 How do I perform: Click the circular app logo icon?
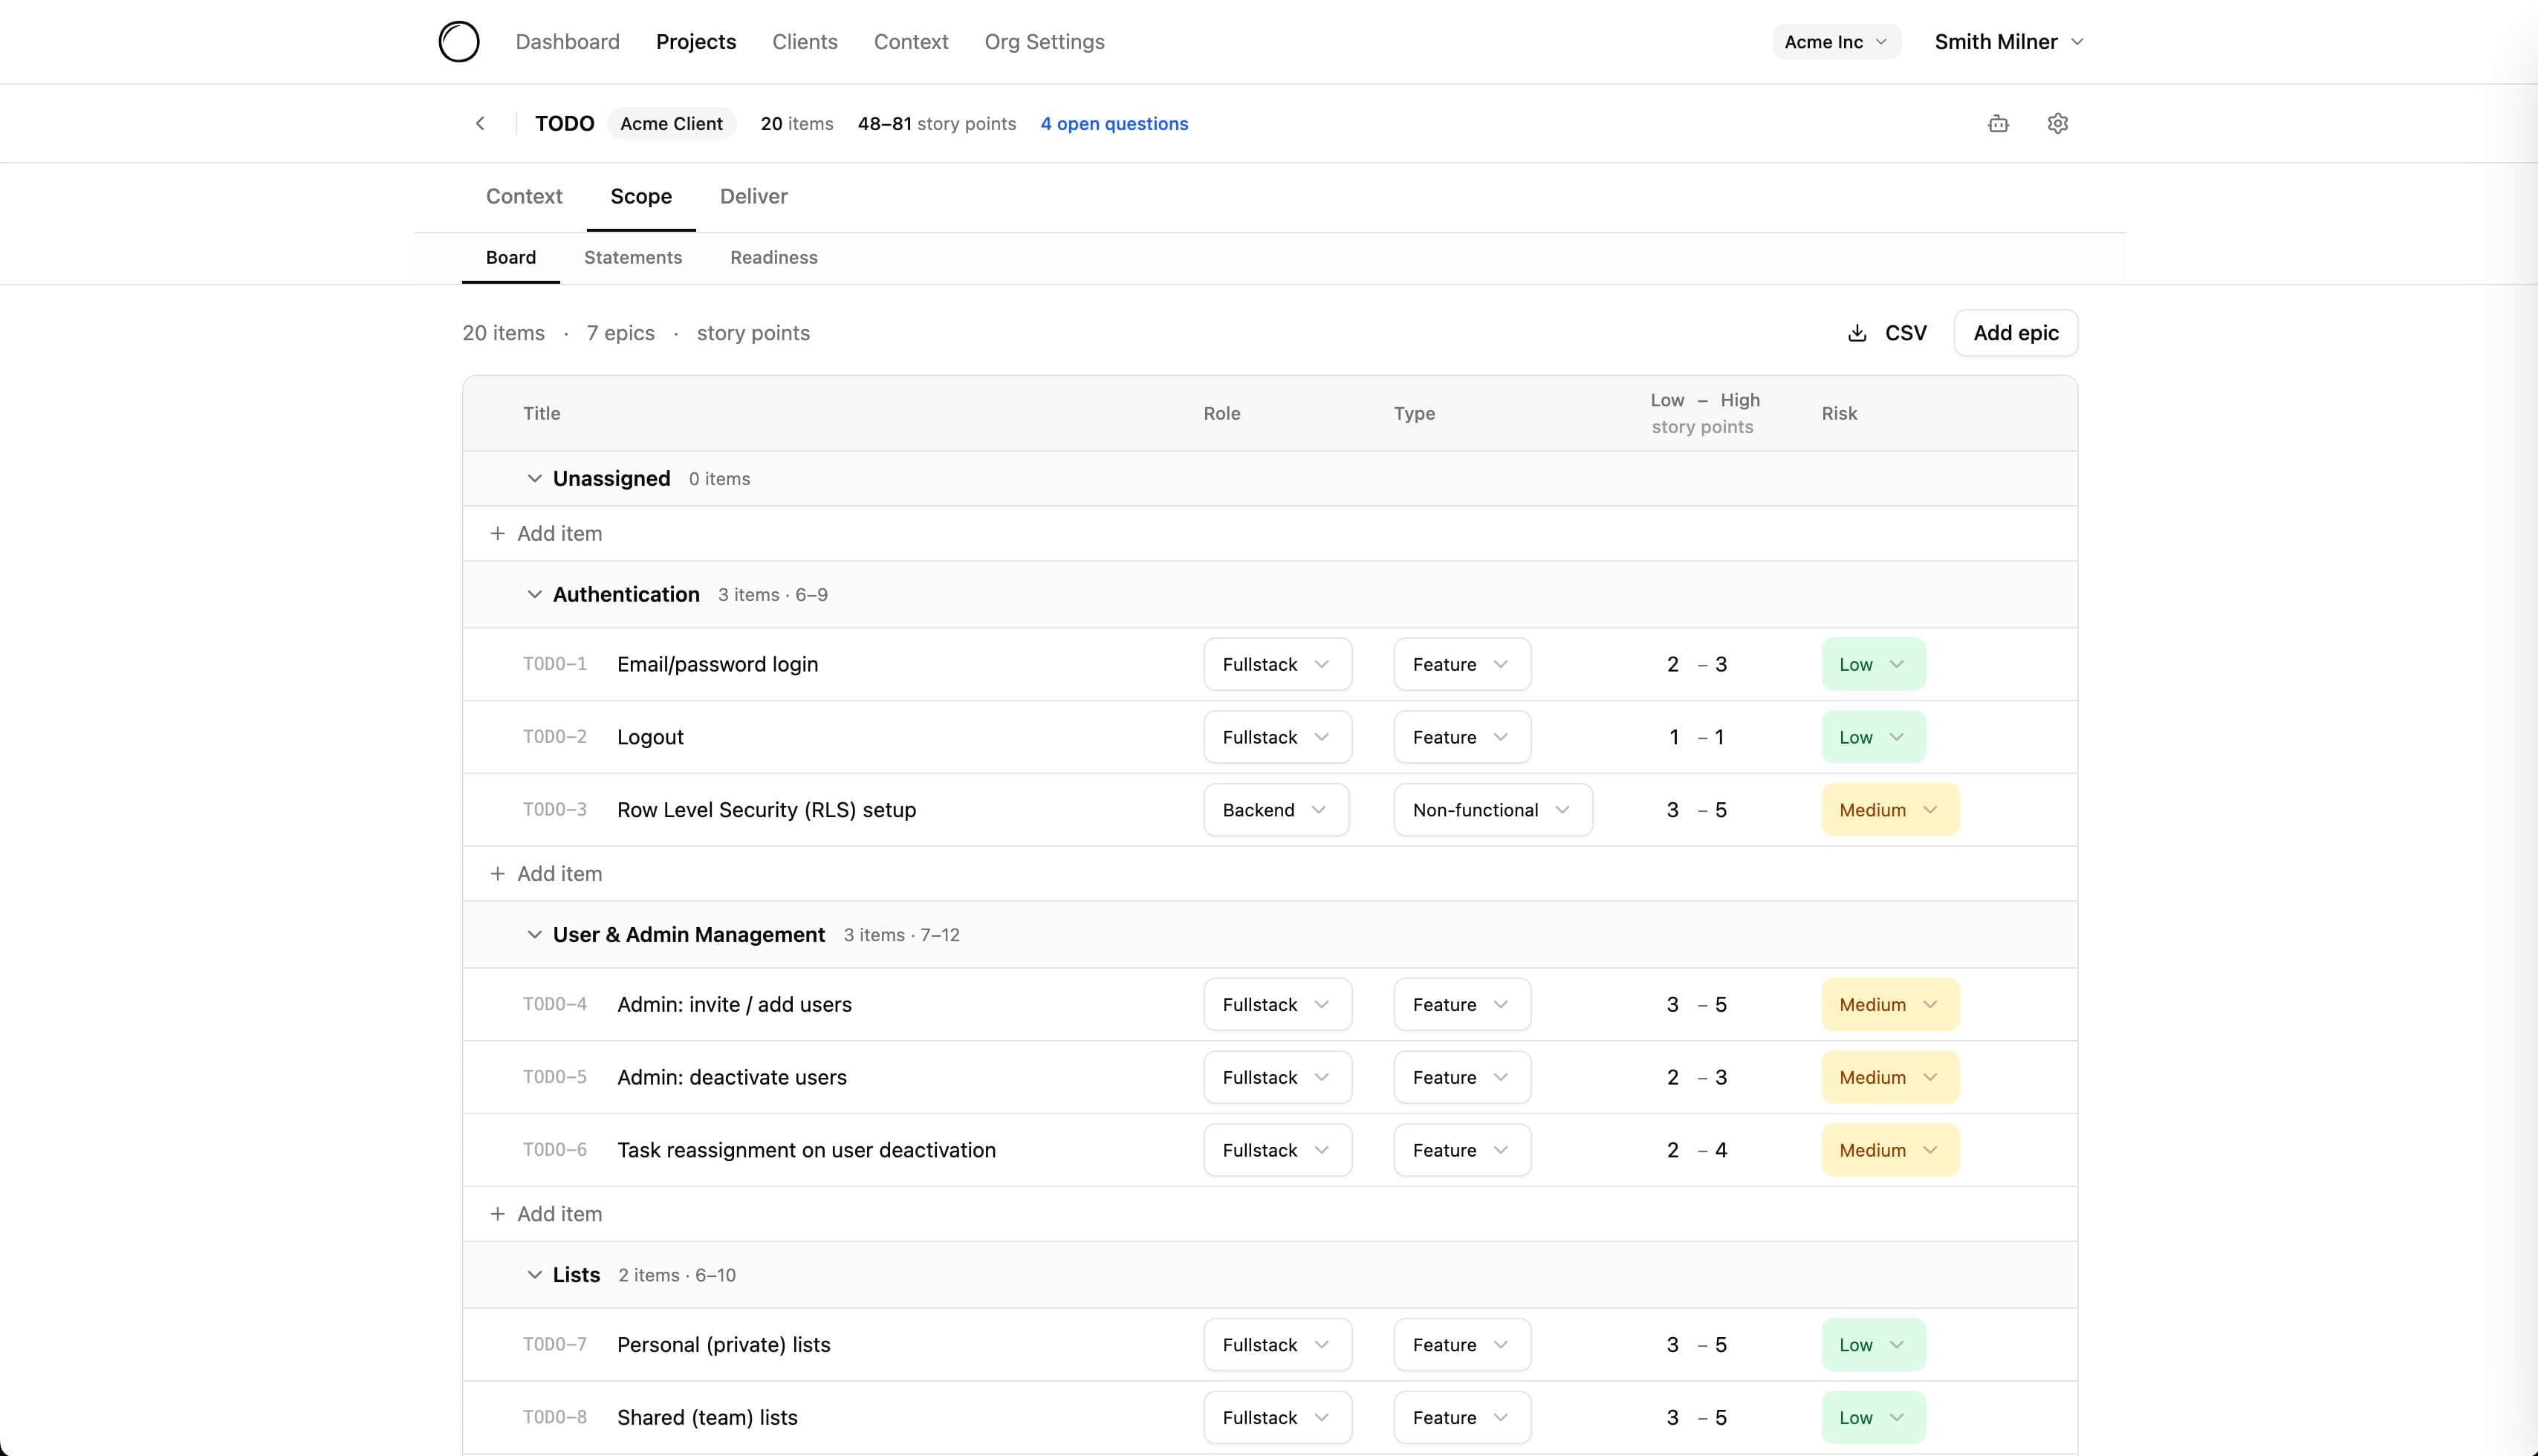click(x=459, y=42)
